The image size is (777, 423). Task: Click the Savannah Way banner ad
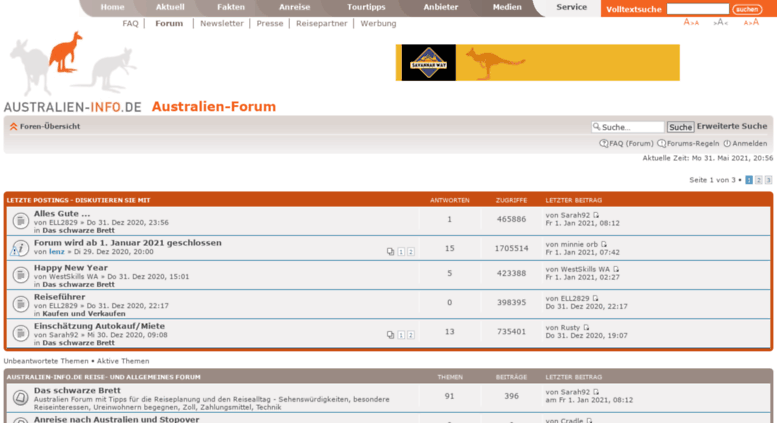tap(538, 62)
